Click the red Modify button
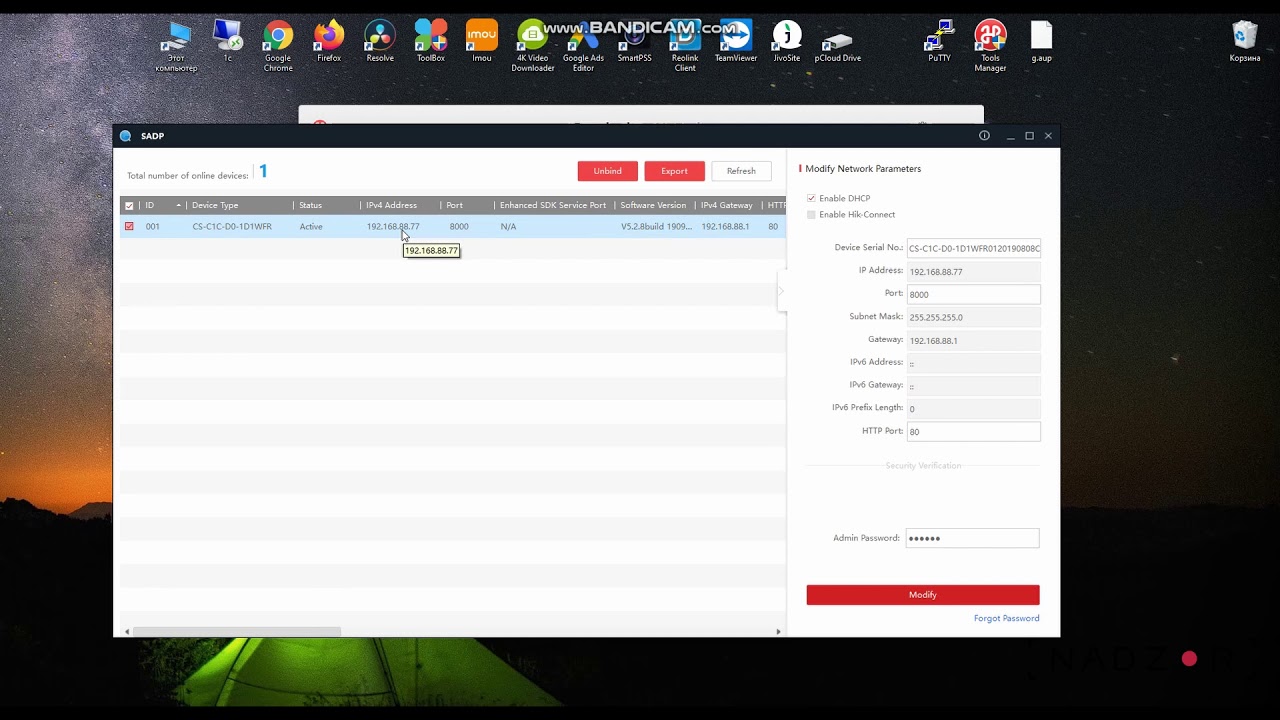Viewport: 1280px width, 720px height. (x=923, y=595)
